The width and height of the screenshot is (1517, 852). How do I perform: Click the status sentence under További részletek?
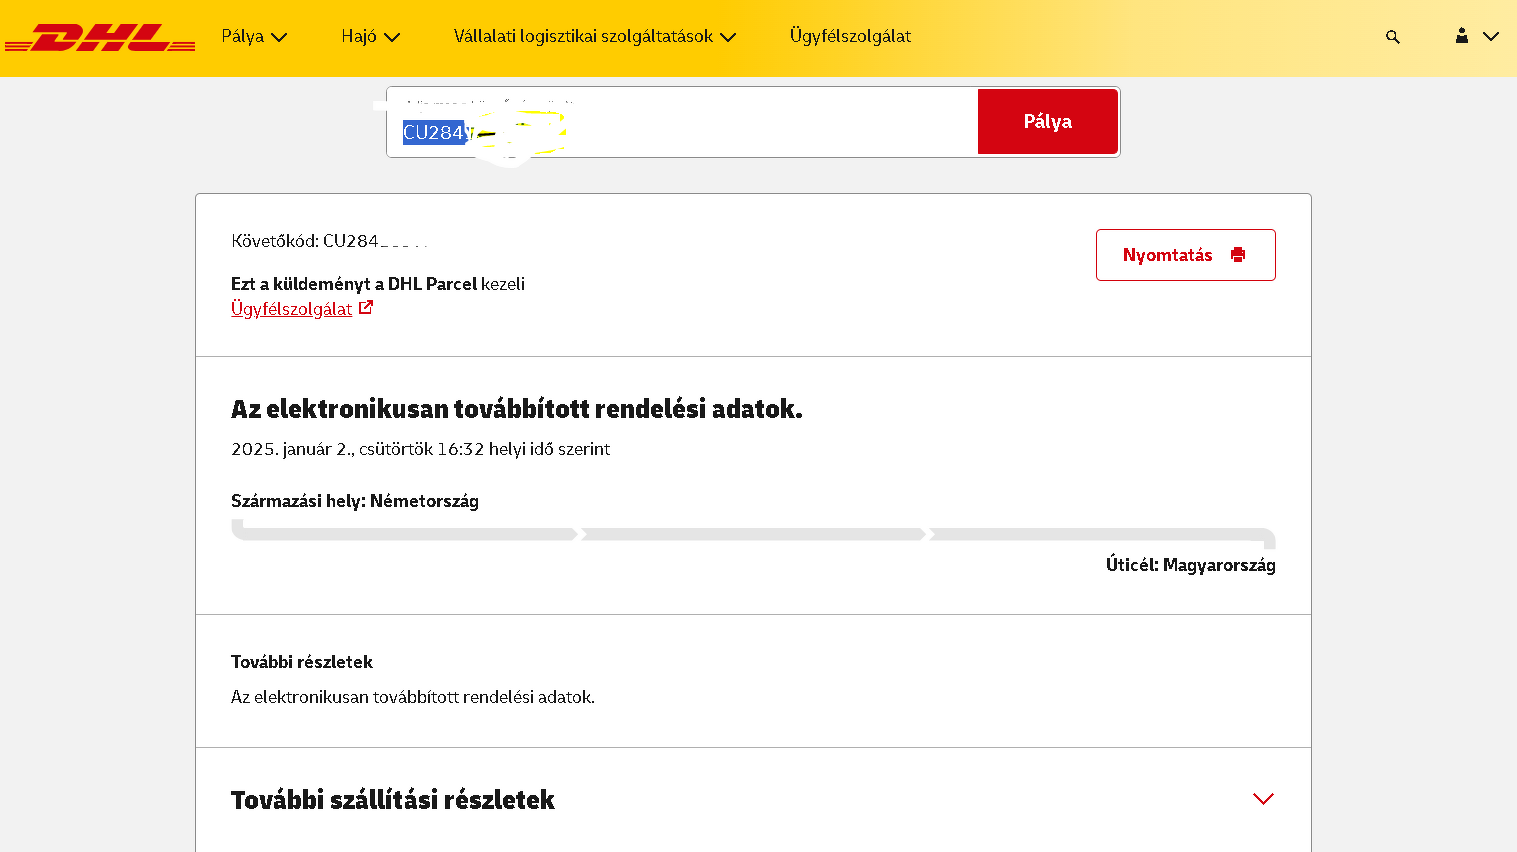tap(413, 697)
